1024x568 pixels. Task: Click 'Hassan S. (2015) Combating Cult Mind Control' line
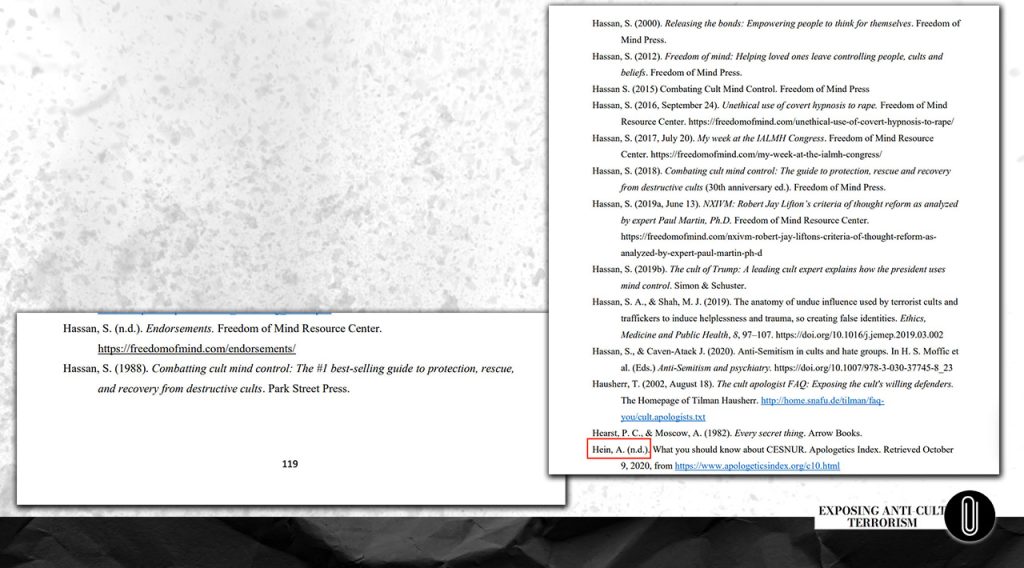coord(730,89)
